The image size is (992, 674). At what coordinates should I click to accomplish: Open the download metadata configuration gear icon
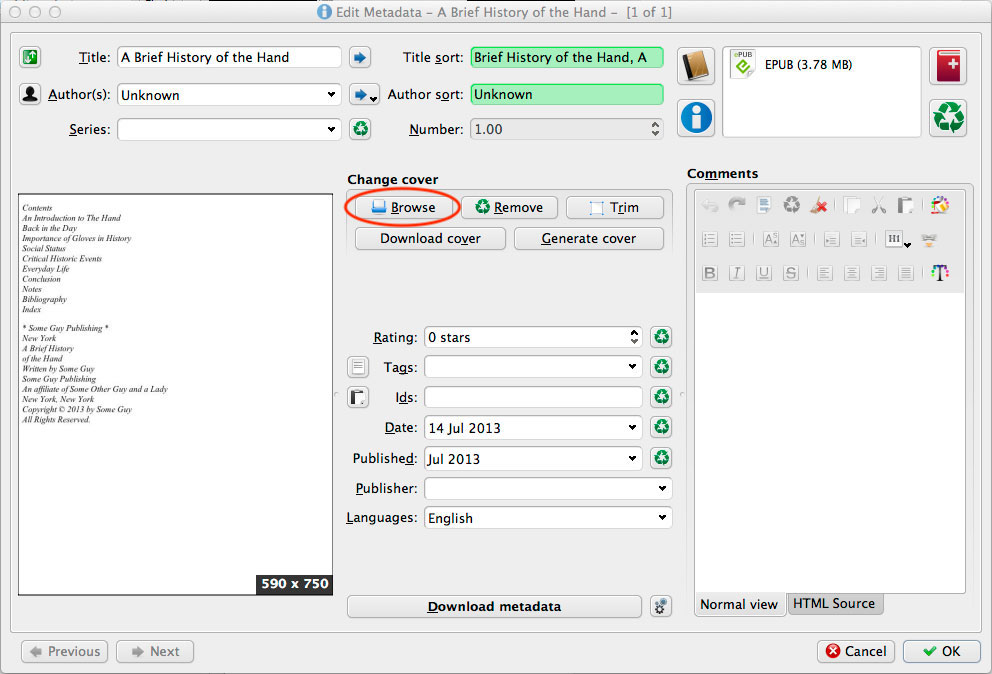[x=660, y=606]
